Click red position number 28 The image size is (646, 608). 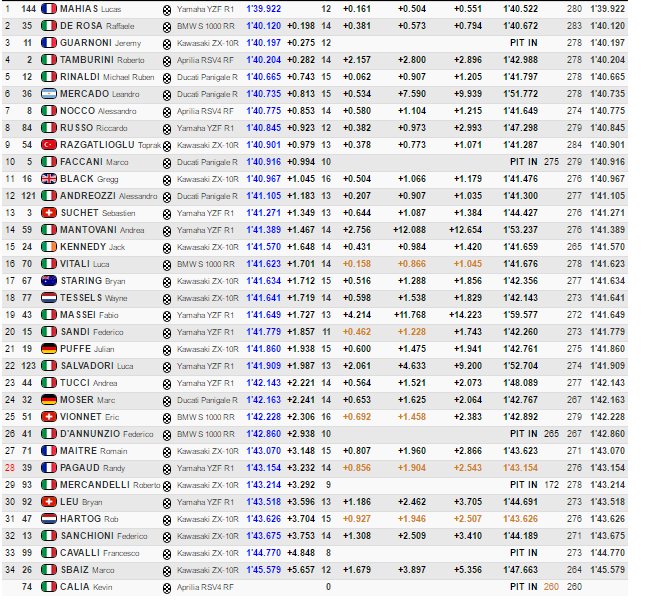10,468
